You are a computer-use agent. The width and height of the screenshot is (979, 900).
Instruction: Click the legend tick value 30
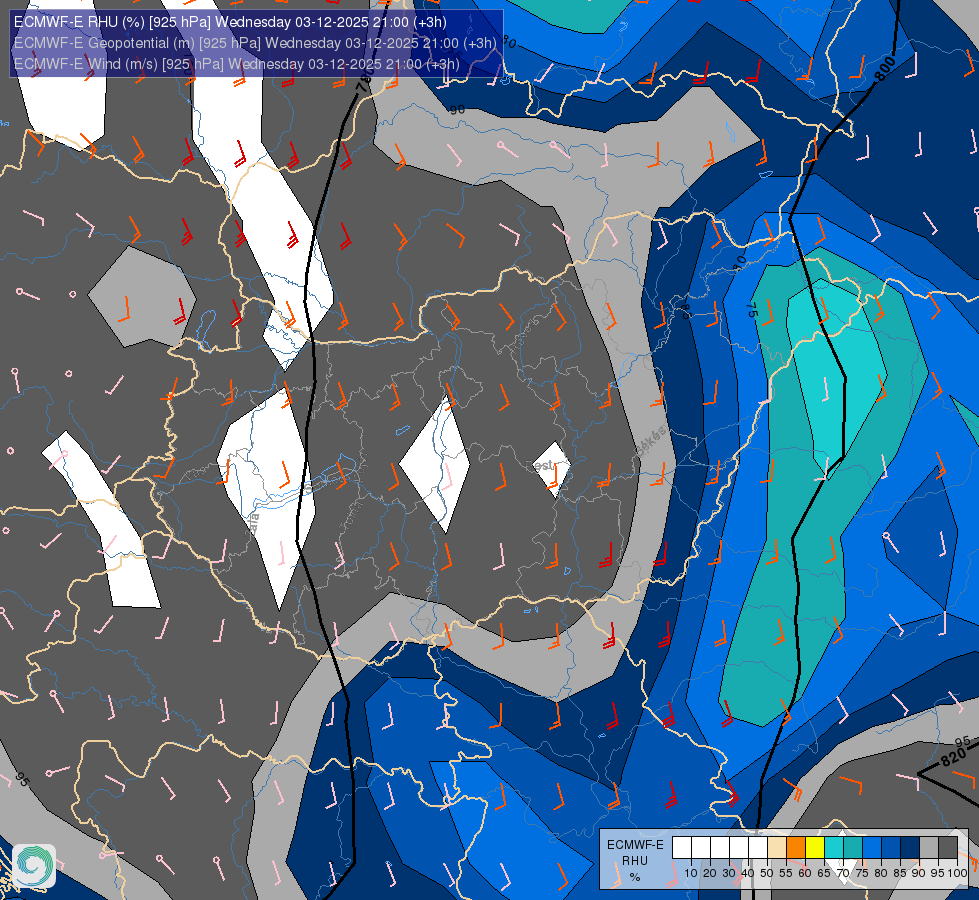[729, 873]
